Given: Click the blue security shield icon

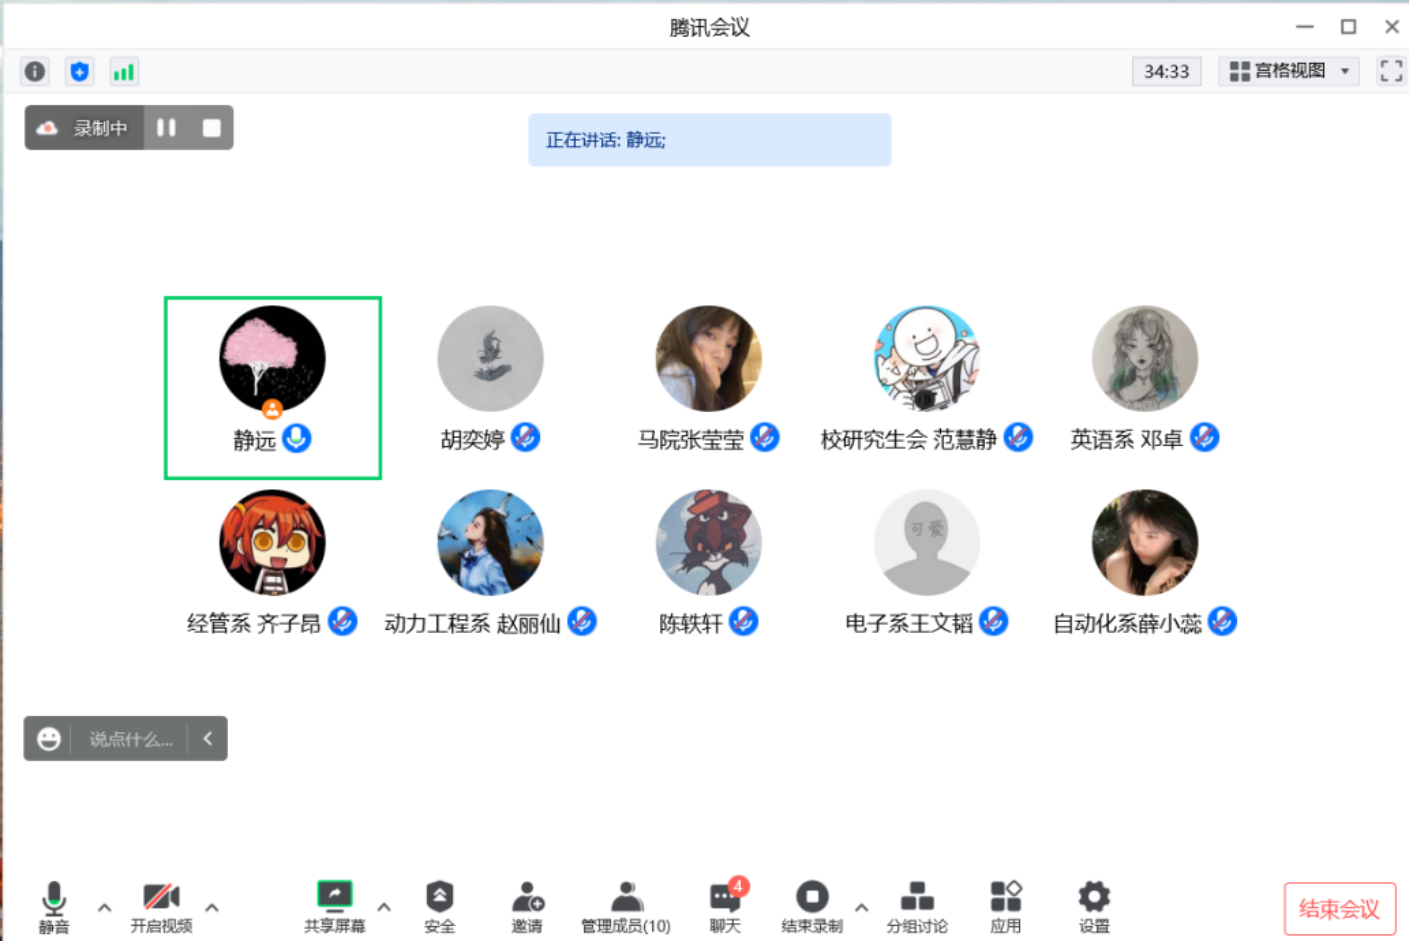Looking at the screenshot, I should [x=79, y=71].
